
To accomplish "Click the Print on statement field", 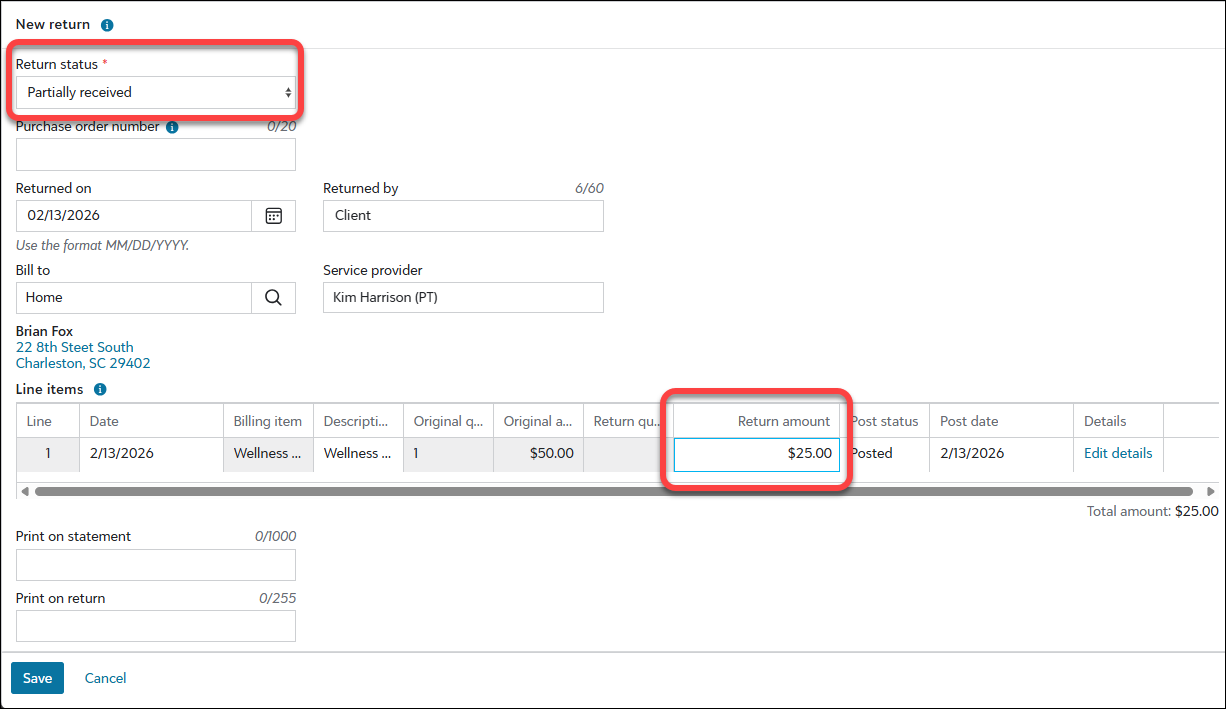I will click(156, 565).
